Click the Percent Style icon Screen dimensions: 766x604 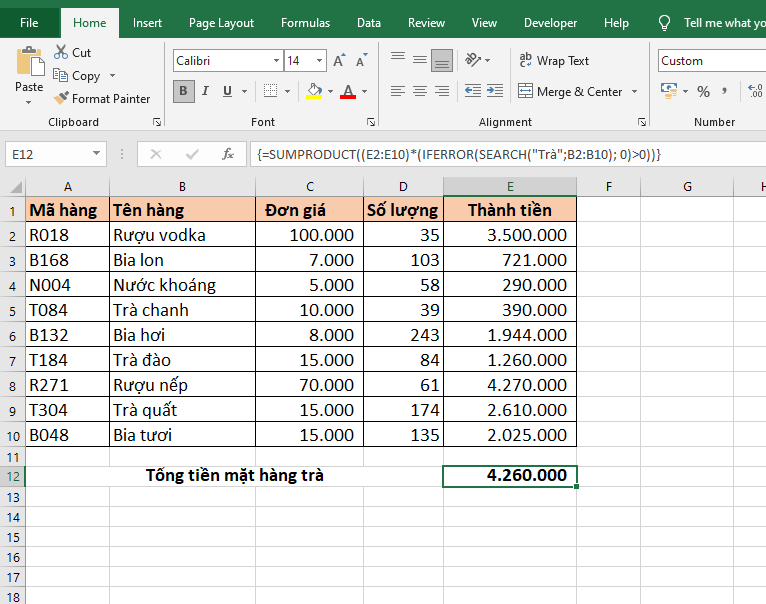(703, 92)
